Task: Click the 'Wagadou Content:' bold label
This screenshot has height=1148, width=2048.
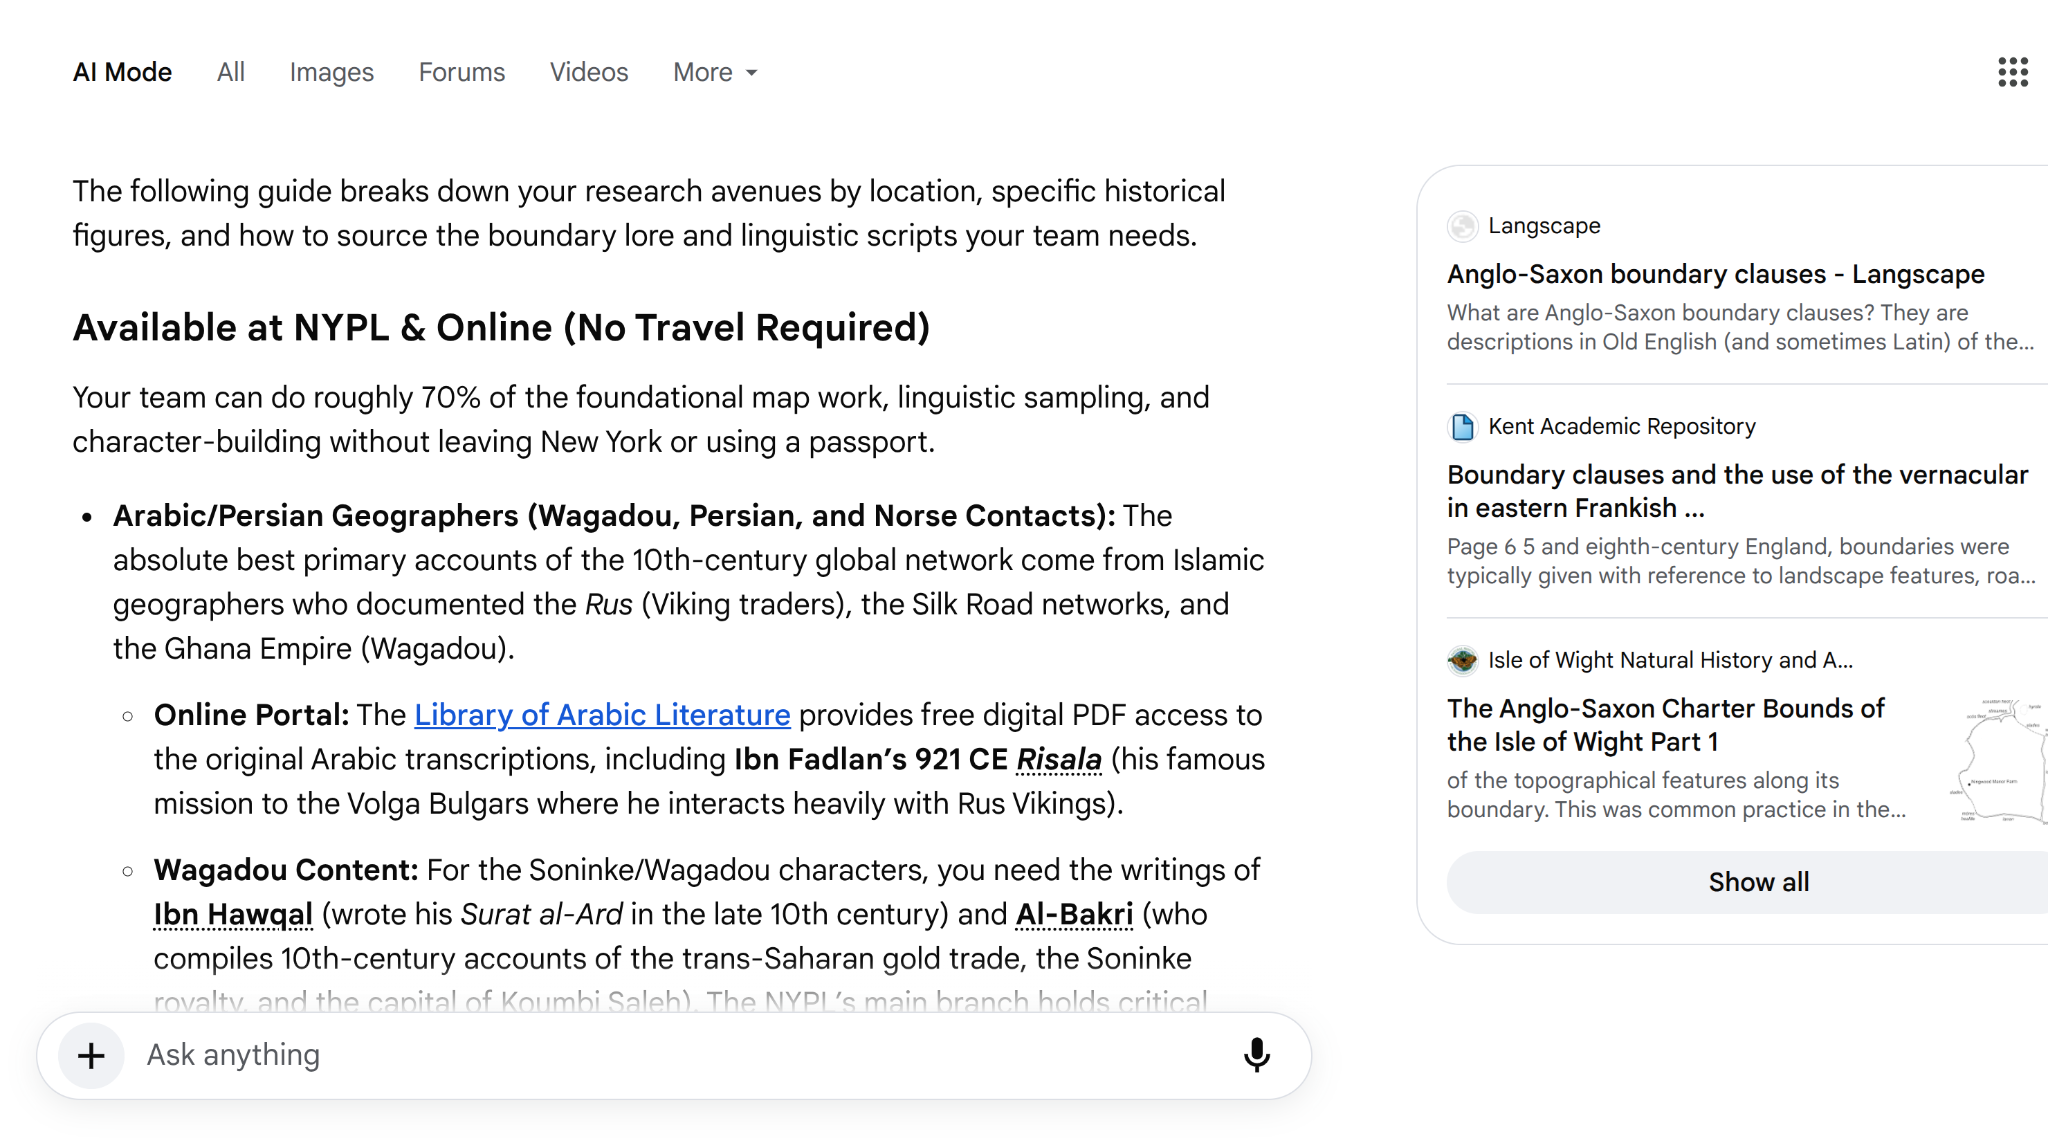Action: [286, 870]
